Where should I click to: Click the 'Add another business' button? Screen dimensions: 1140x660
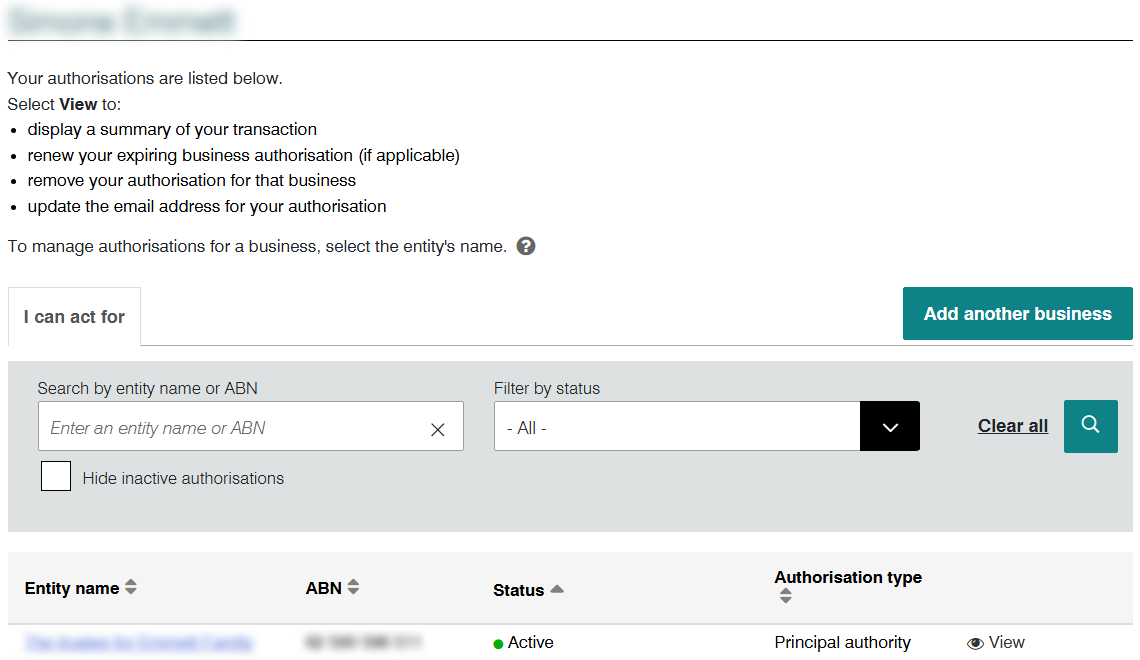1017,314
